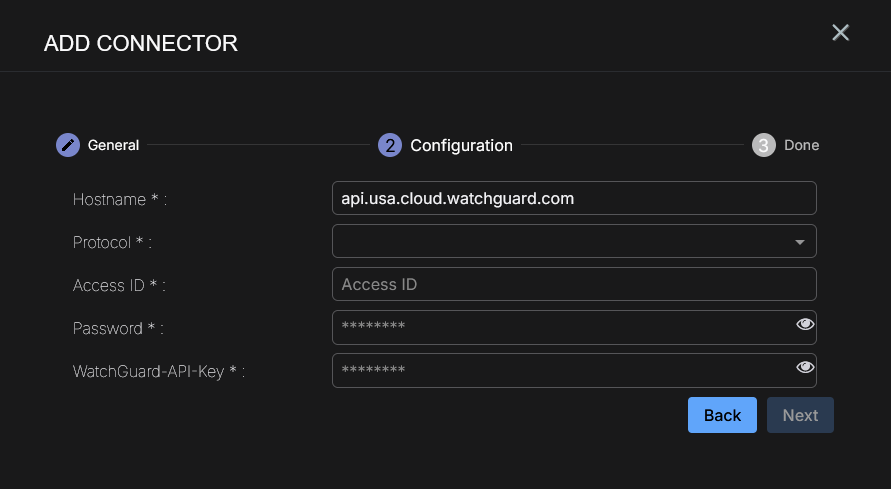
Task: Click inside the empty Protocol select box
Action: pyautogui.click(x=560, y=242)
